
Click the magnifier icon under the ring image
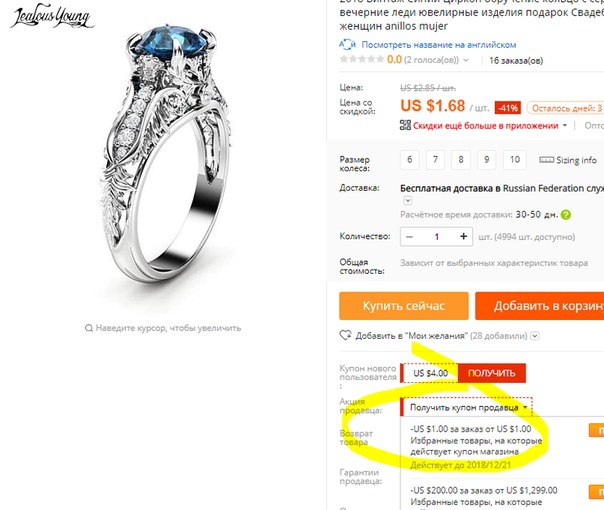click(x=89, y=328)
